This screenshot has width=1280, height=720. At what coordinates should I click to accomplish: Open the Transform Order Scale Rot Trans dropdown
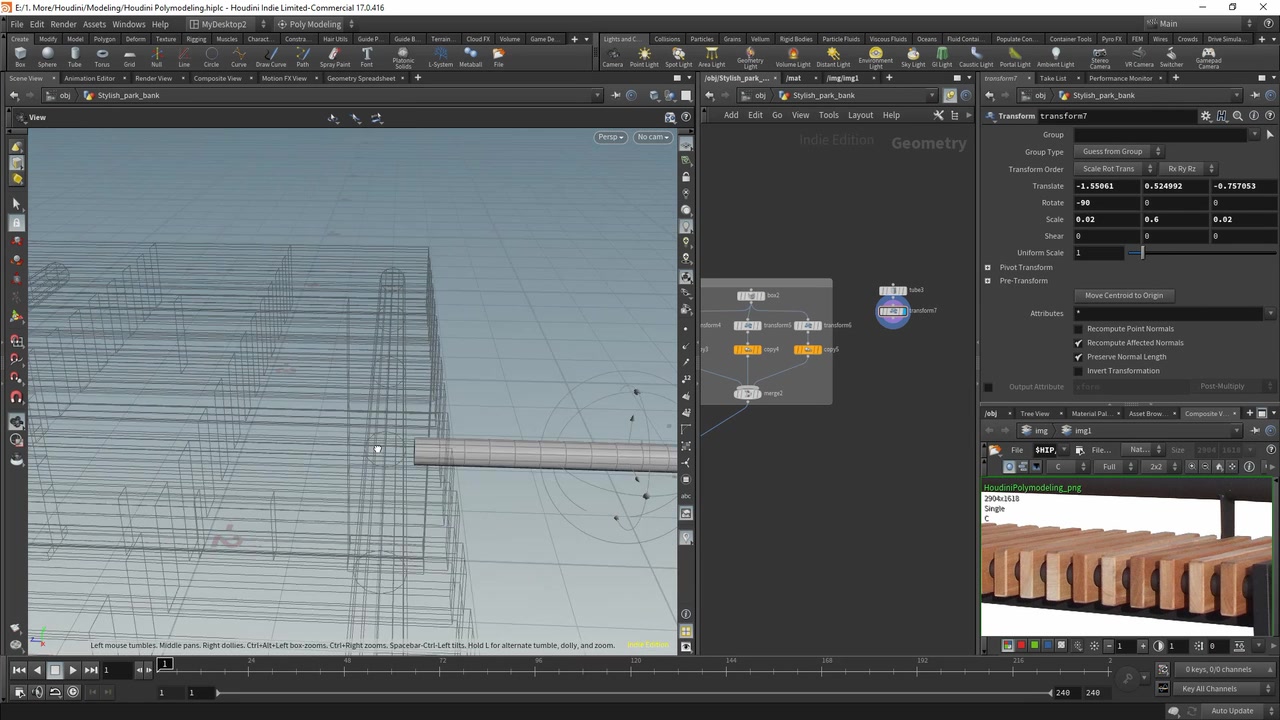pos(1115,169)
